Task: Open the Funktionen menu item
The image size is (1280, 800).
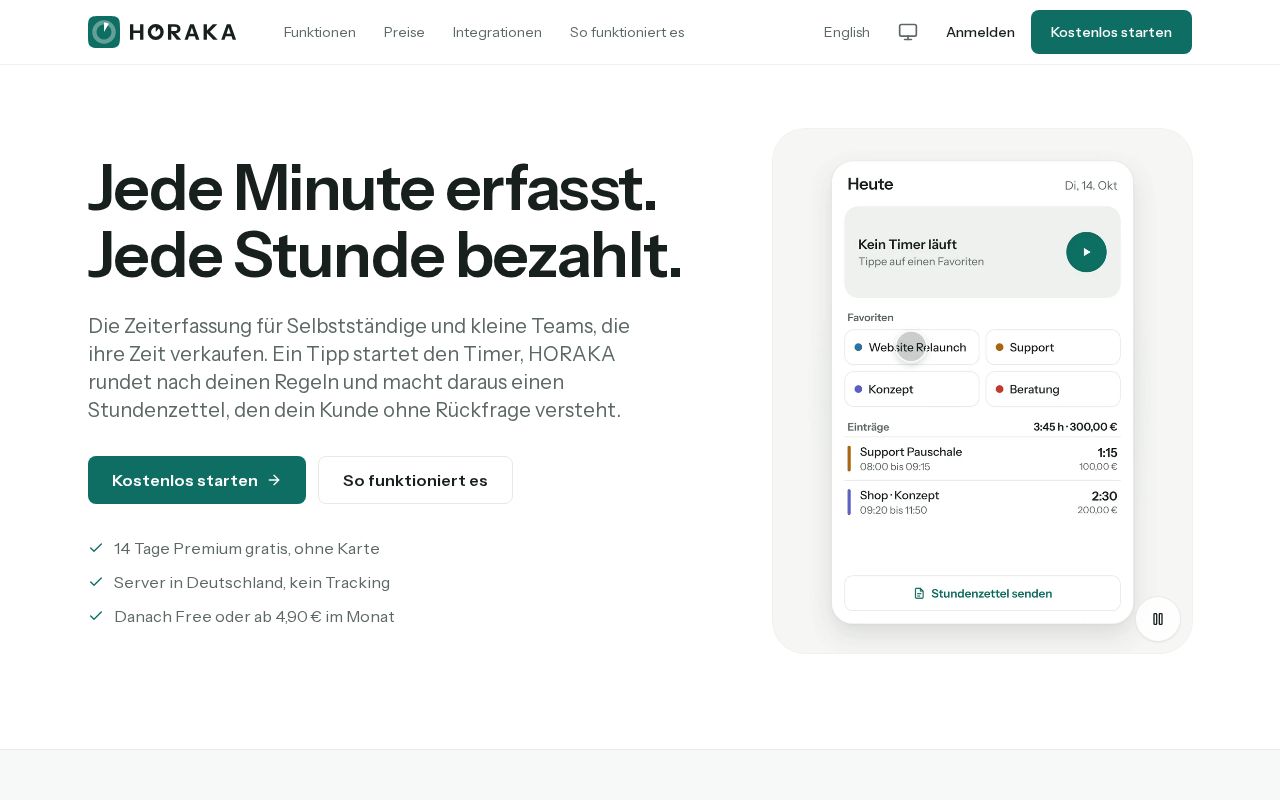Action: tap(320, 32)
